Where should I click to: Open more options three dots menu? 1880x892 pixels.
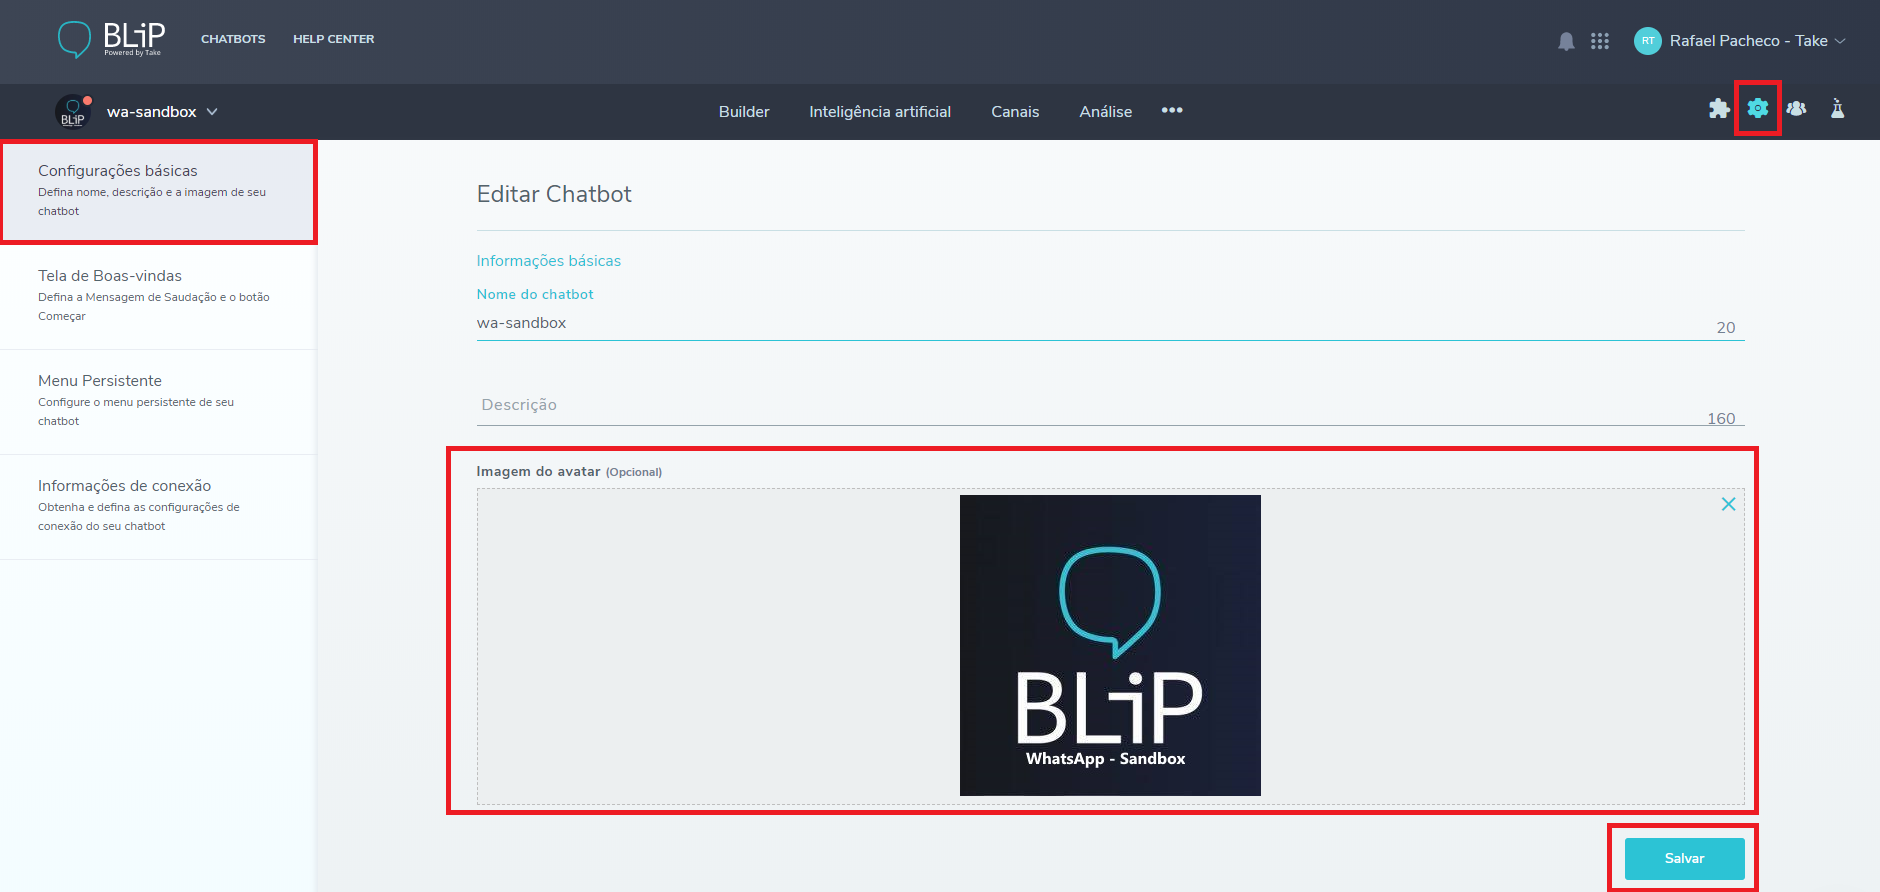pos(1172,110)
